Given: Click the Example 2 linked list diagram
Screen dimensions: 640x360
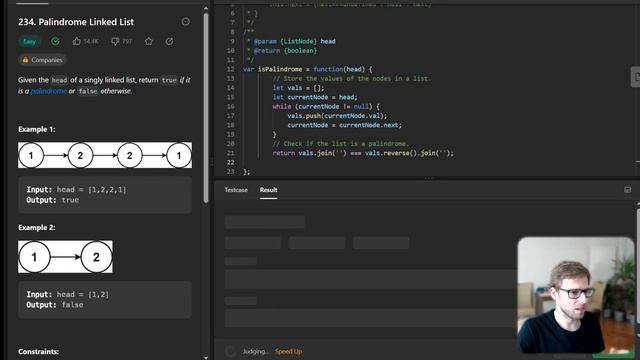Looking at the screenshot, I should [x=65, y=257].
